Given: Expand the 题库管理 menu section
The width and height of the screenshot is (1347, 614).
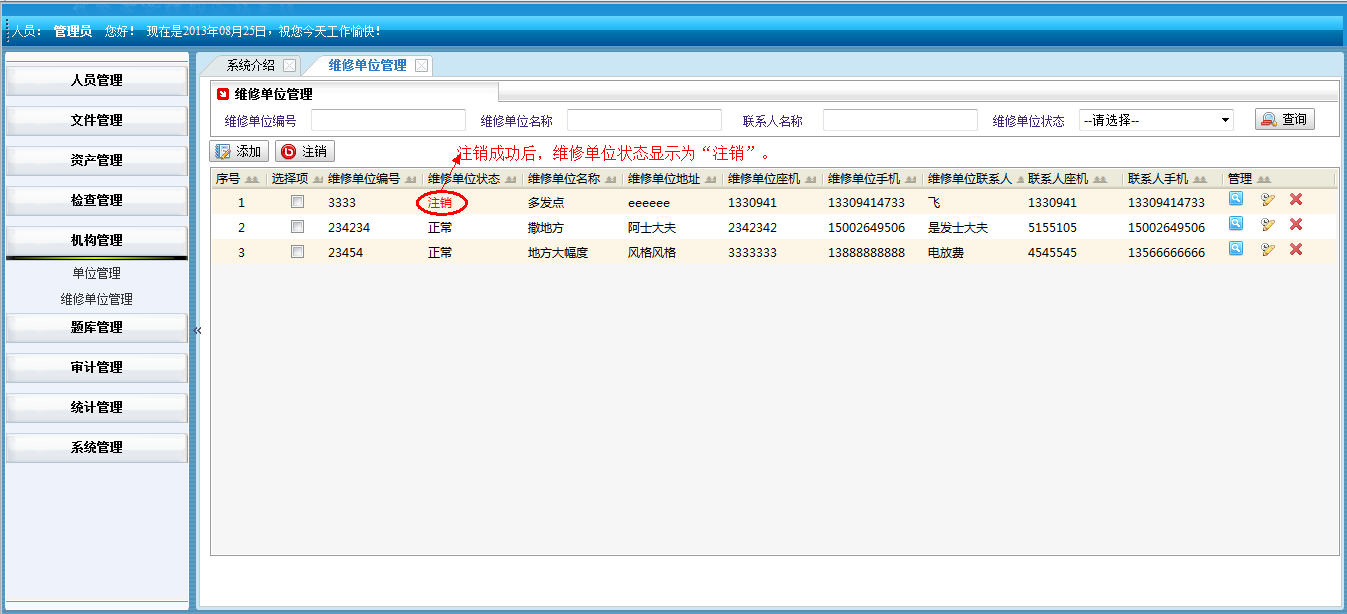Looking at the screenshot, I should pos(96,328).
